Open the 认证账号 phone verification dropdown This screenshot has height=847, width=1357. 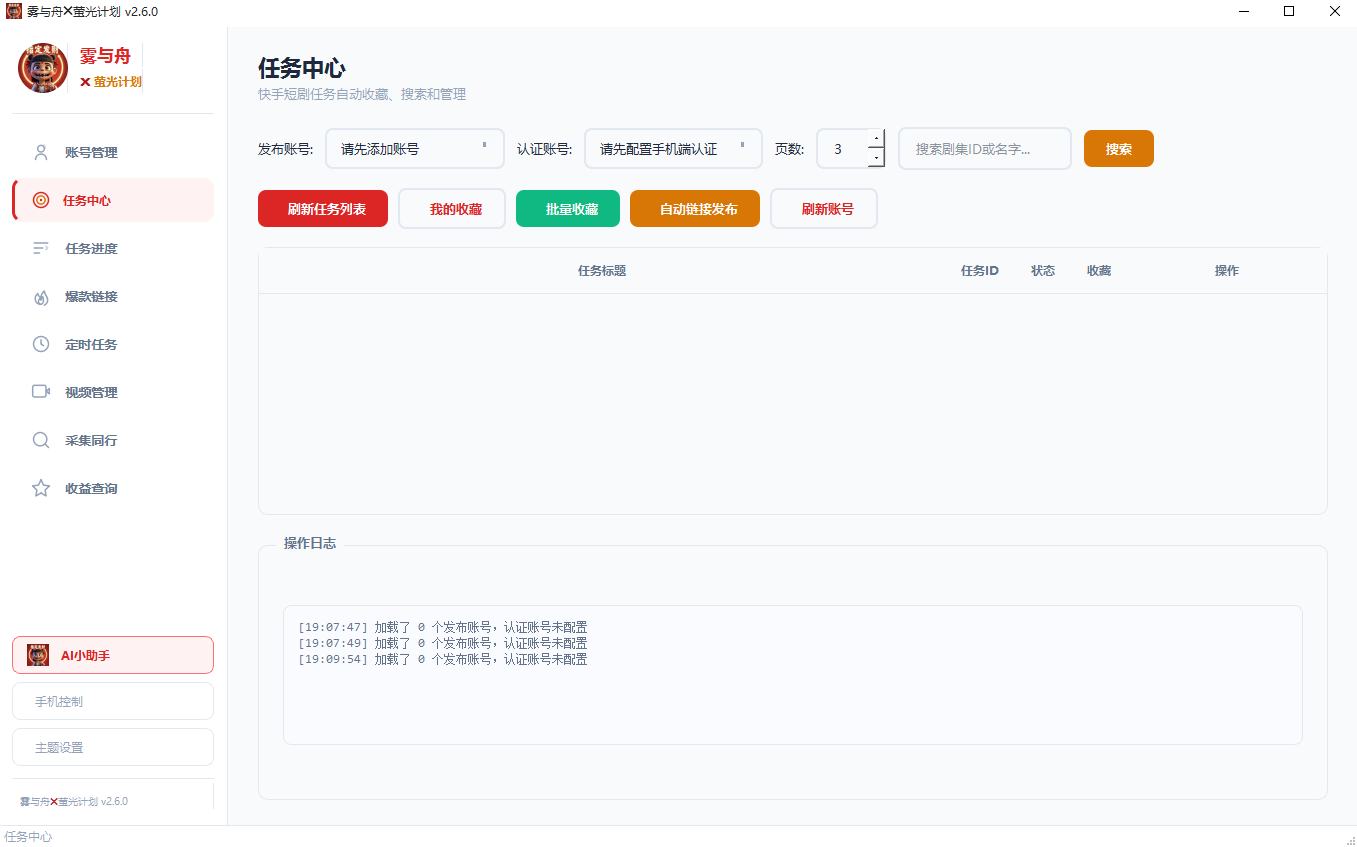click(x=672, y=148)
